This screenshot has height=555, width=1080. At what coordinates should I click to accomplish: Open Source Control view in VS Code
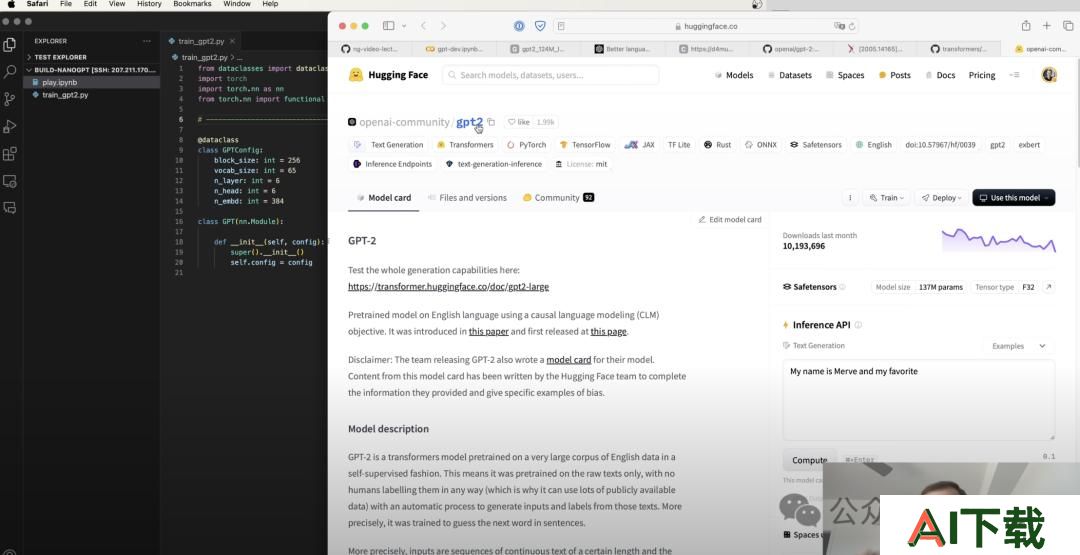coord(10,99)
